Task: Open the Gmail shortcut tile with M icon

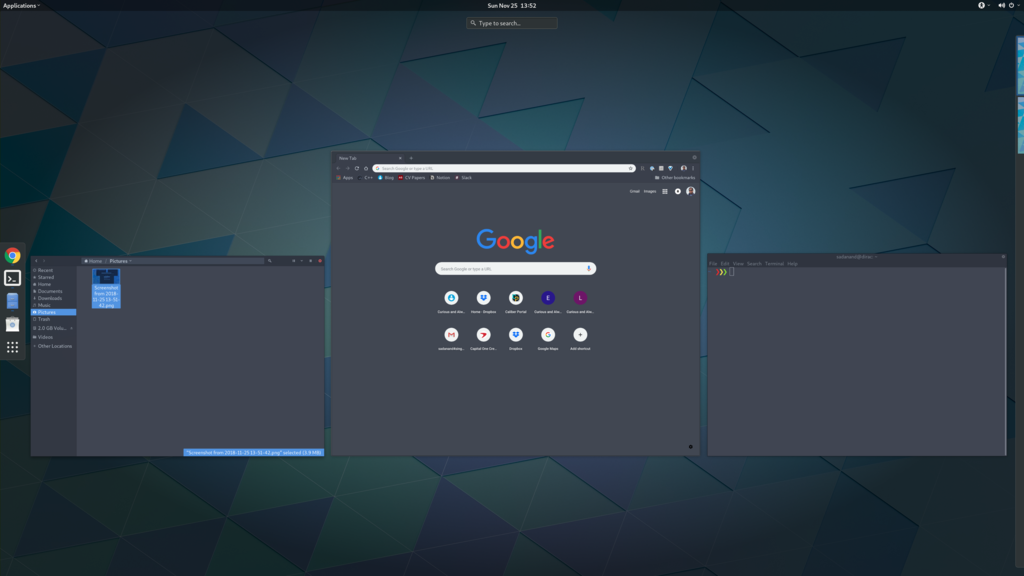Action: pyautogui.click(x=451, y=338)
